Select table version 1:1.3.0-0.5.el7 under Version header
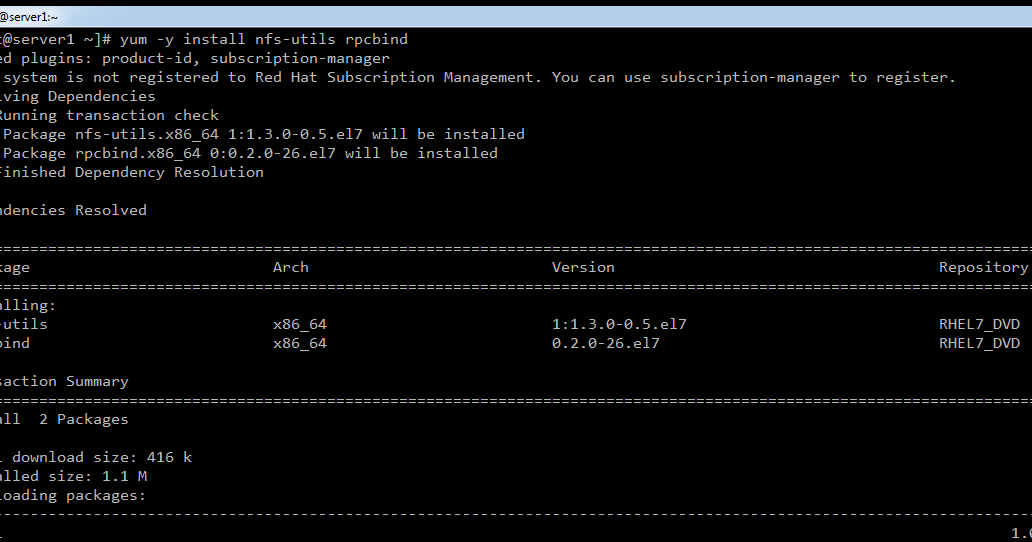Image resolution: width=1032 pixels, height=542 pixels. pyautogui.click(x=619, y=324)
